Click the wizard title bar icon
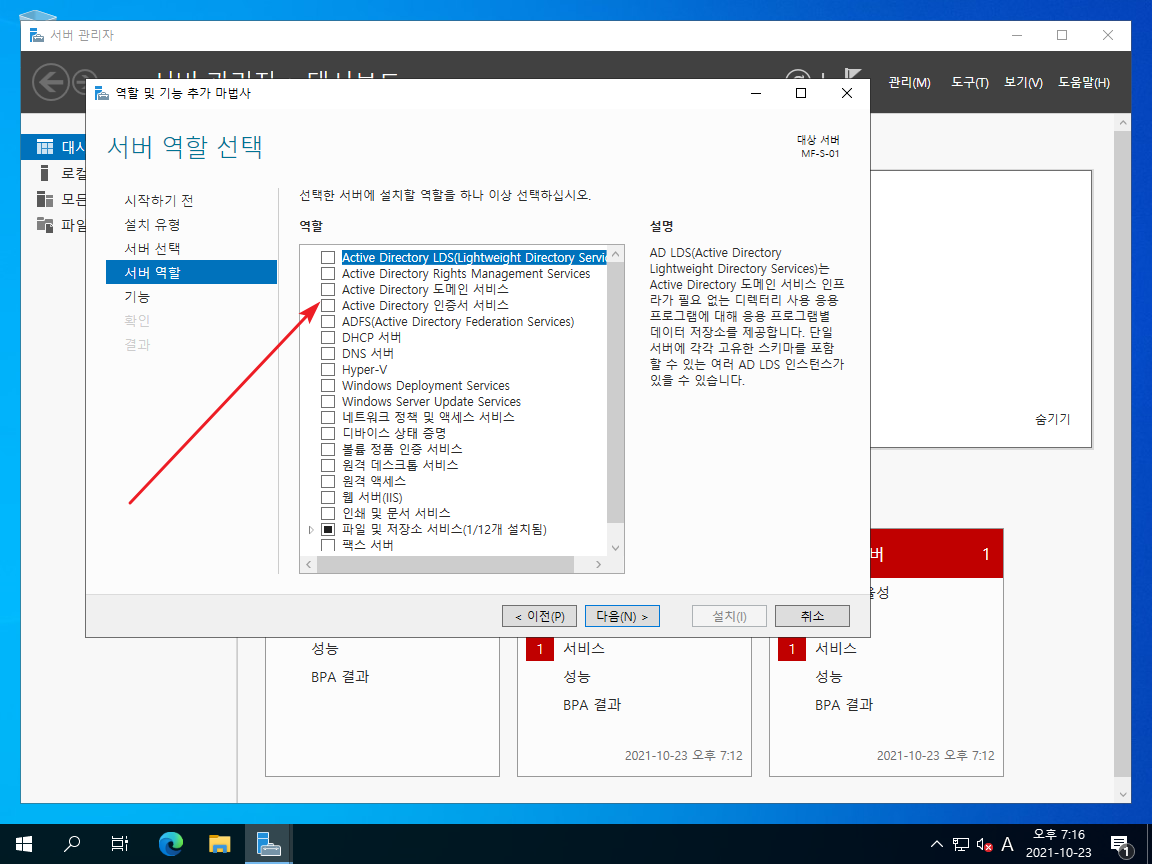Image resolution: width=1152 pixels, height=864 pixels. [102, 93]
